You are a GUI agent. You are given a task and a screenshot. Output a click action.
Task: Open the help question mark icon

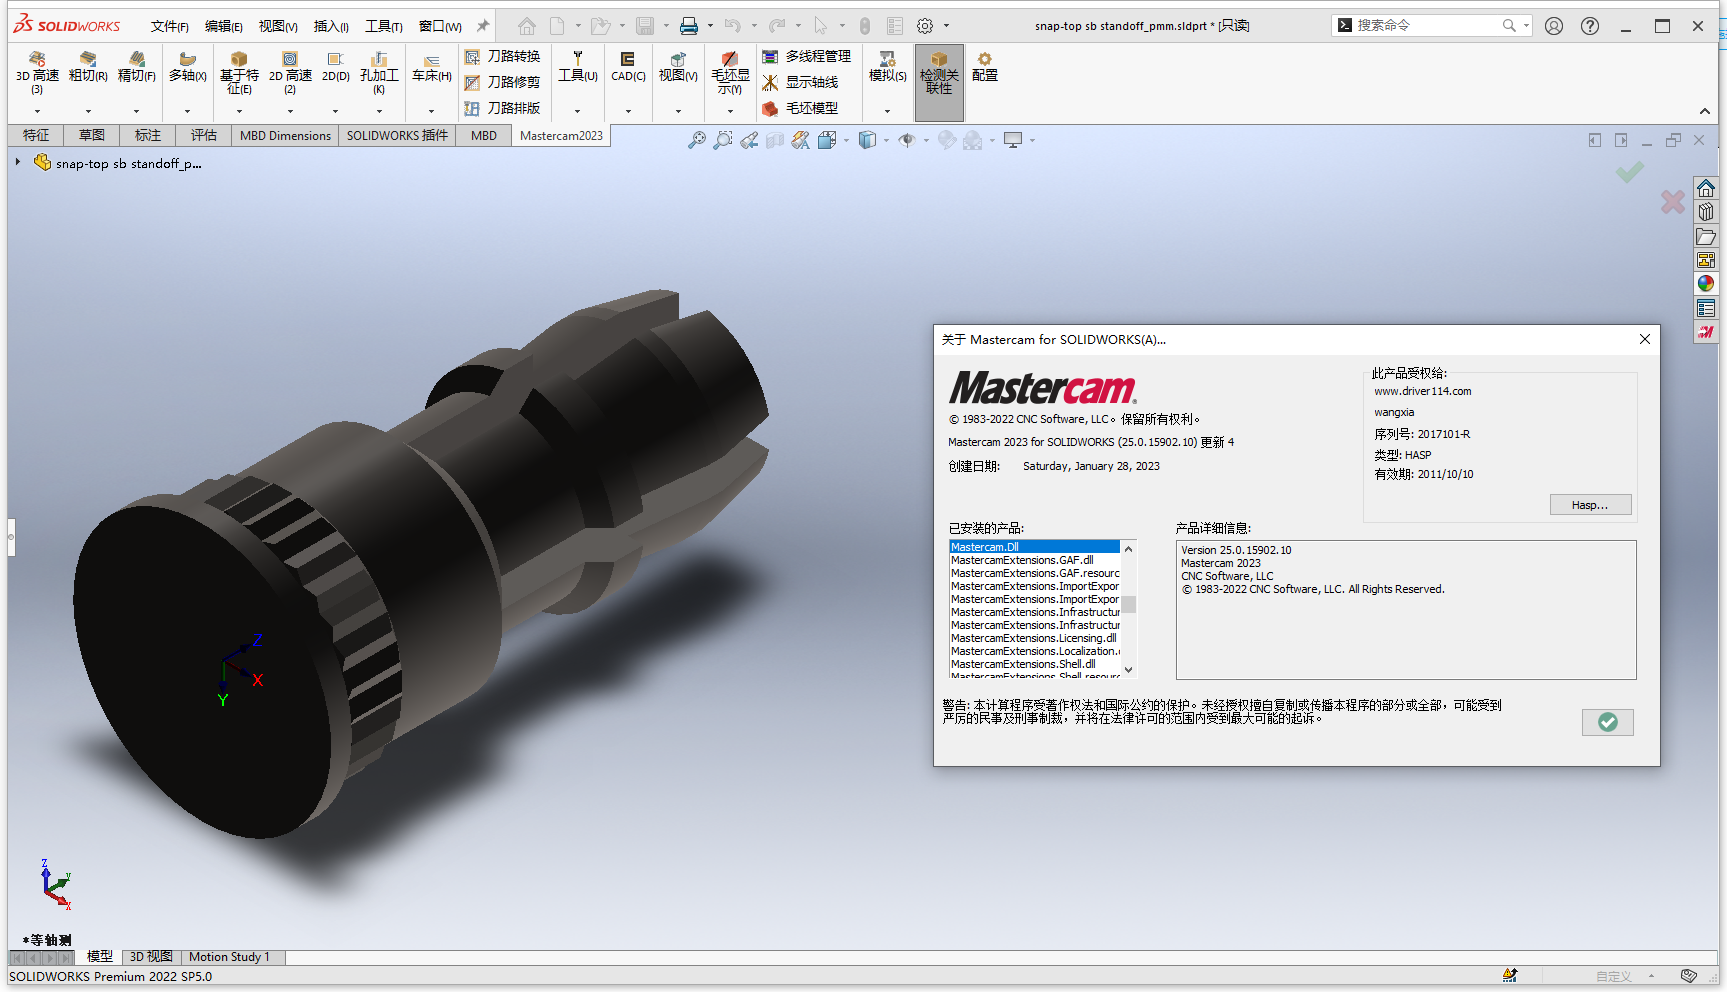point(1590,26)
